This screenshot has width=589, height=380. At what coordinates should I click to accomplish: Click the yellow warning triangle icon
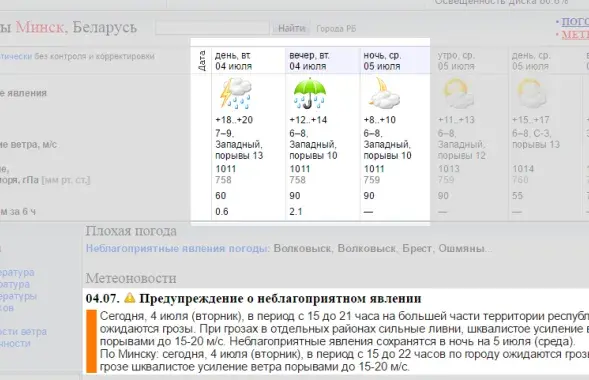point(130,298)
